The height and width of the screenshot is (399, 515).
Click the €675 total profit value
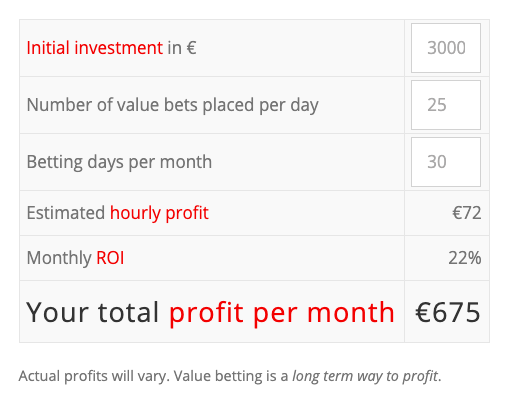click(448, 312)
